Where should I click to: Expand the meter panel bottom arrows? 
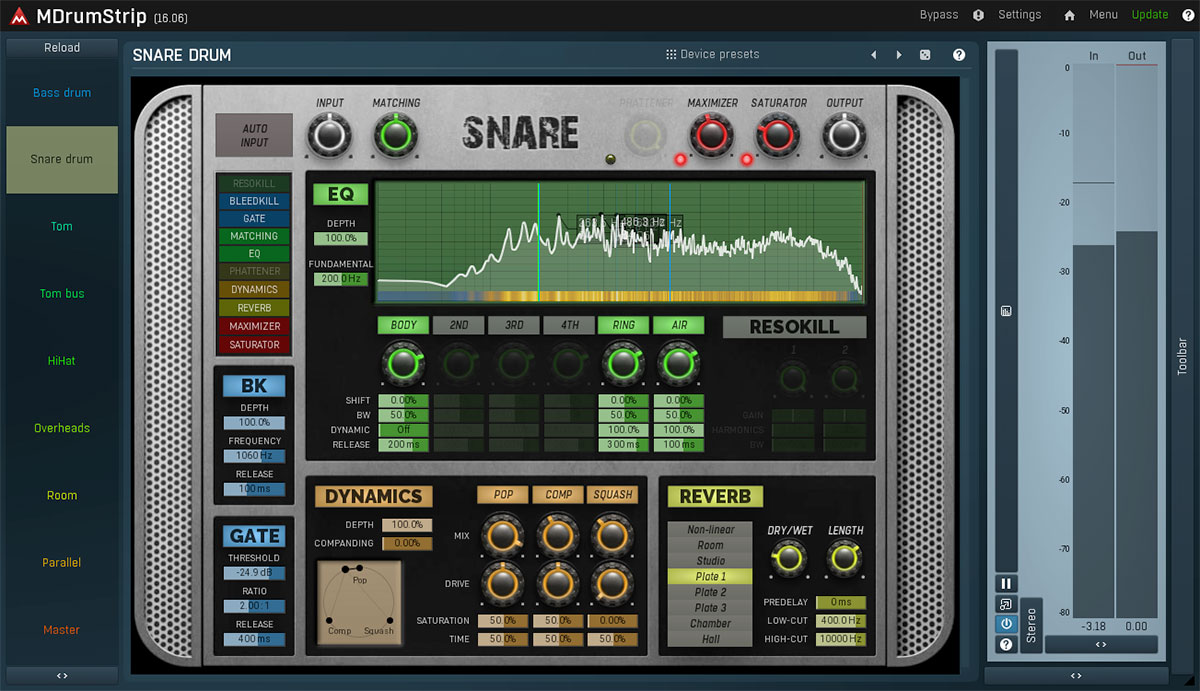click(x=1076, y=676)
